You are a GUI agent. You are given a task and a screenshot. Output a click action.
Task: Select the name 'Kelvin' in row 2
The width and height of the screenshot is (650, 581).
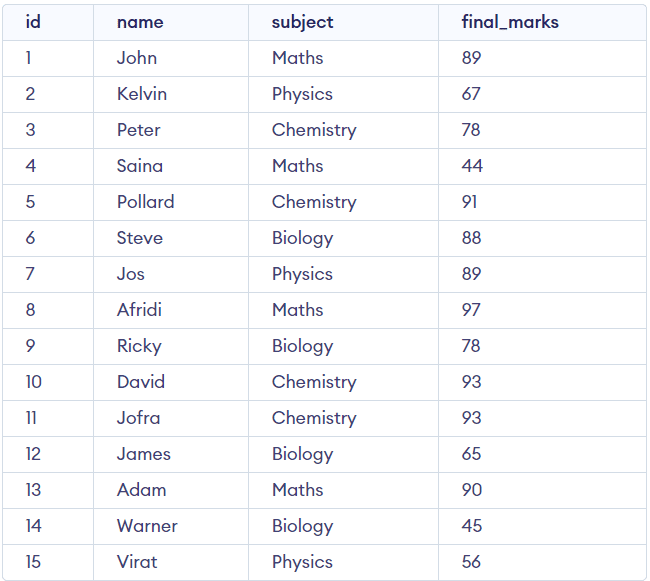point(142,94)
